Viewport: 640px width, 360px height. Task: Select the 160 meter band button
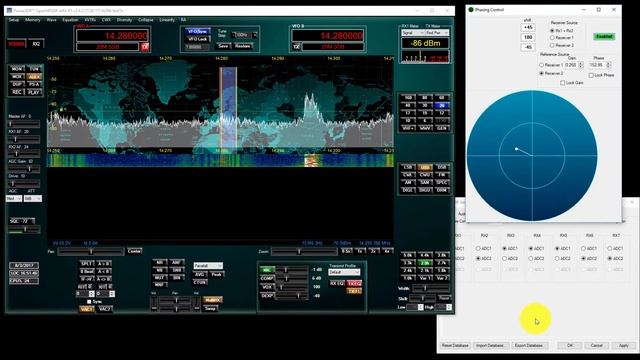coord(408,98)
